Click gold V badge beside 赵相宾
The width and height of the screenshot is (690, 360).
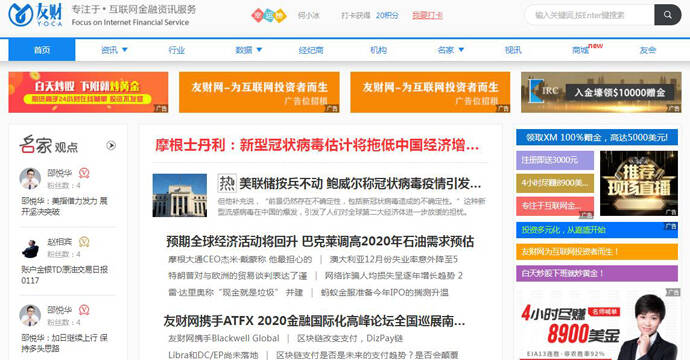click(84, 242)
